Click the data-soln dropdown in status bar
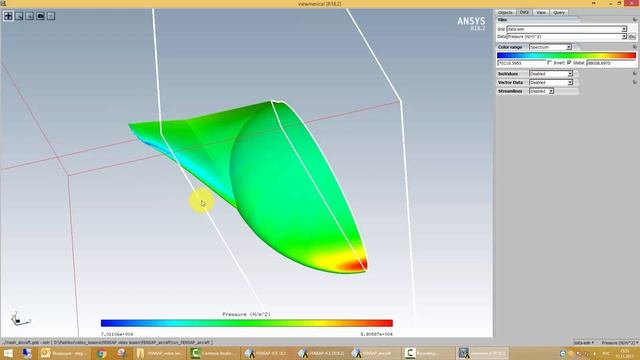Viewport: 640px width, 360px height. pyautogui.click(x=584, y=342)
